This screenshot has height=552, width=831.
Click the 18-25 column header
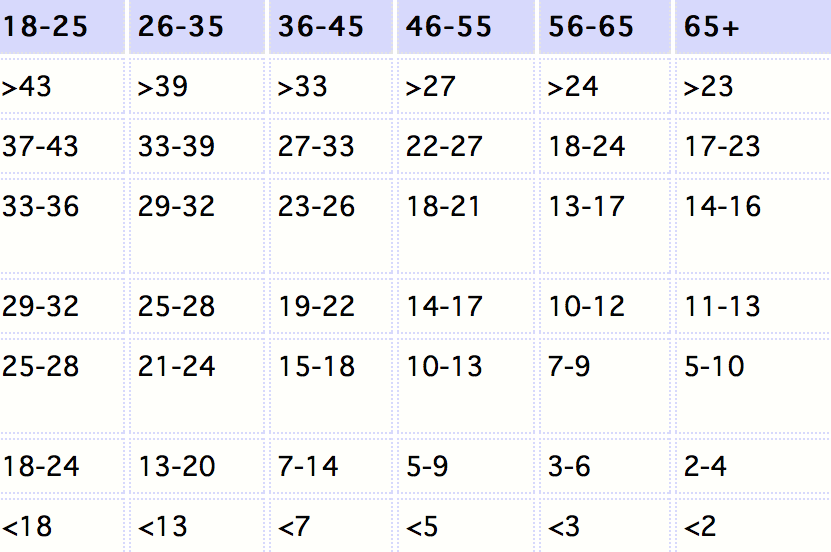pos(61,26)
